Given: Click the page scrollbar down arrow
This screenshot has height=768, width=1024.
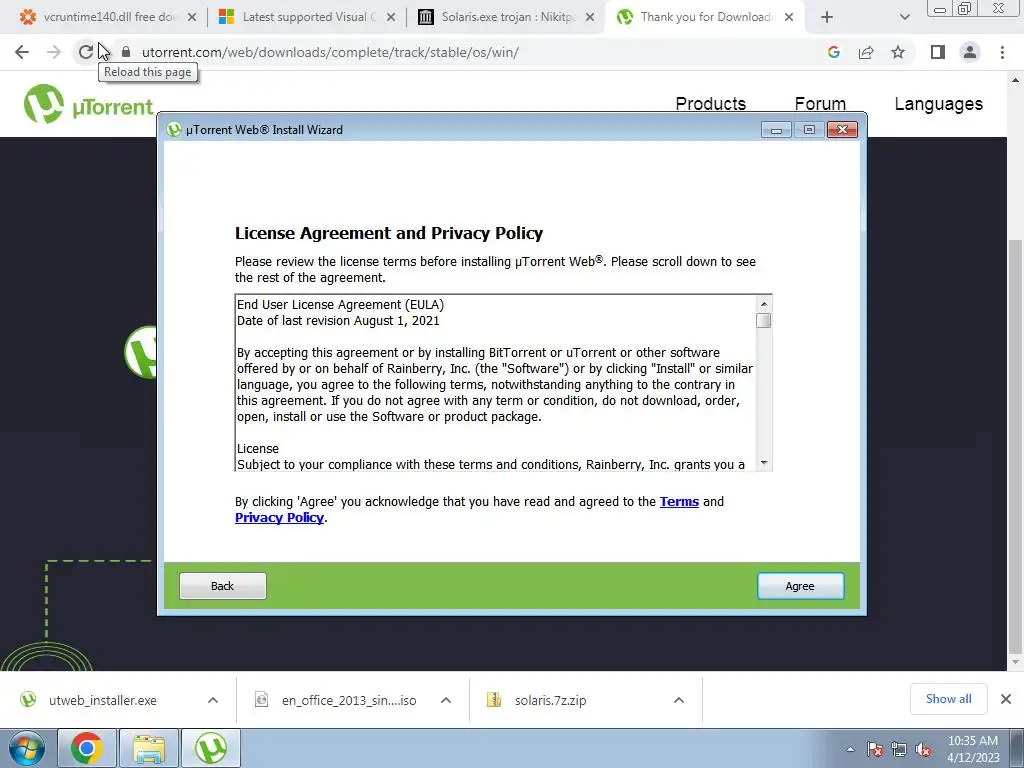Looking at the screenshot, I should (x=1015, y=662).
